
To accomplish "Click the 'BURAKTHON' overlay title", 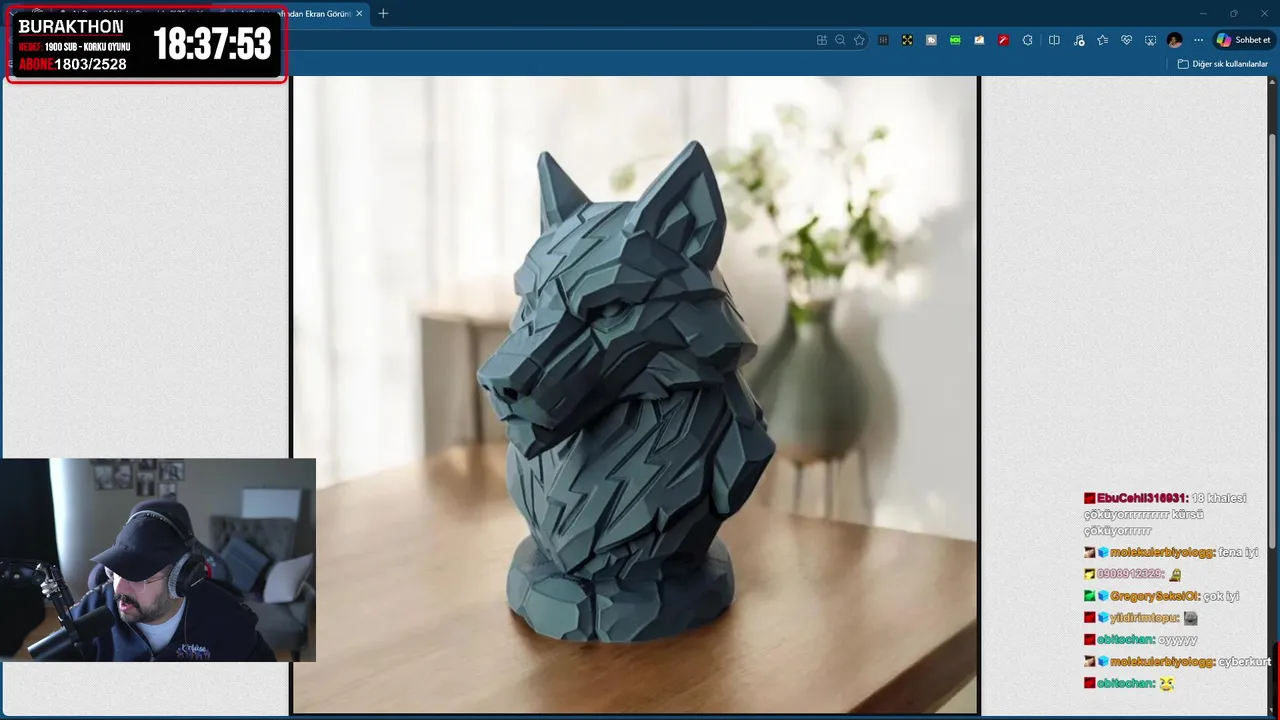I will 71,27.
